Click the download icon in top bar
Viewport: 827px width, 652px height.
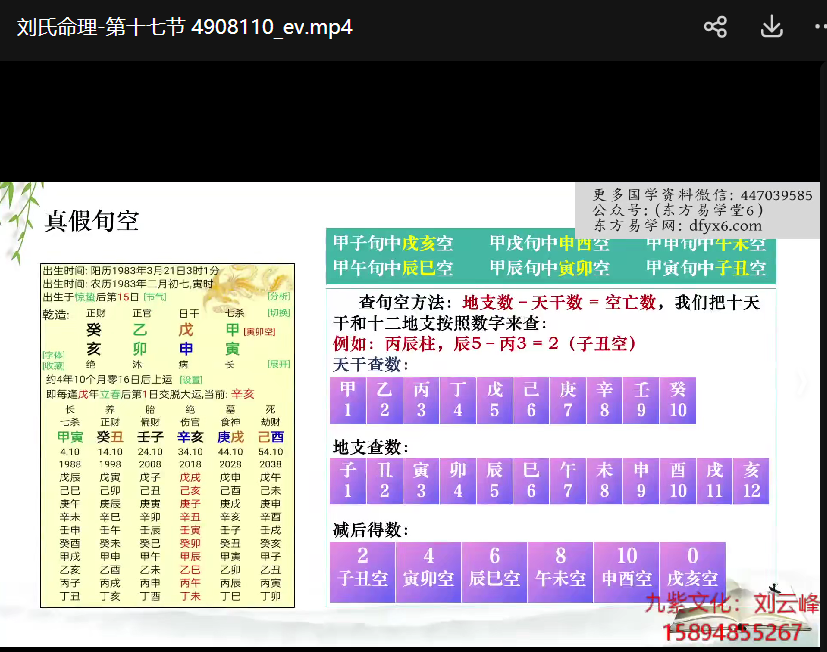771,27
